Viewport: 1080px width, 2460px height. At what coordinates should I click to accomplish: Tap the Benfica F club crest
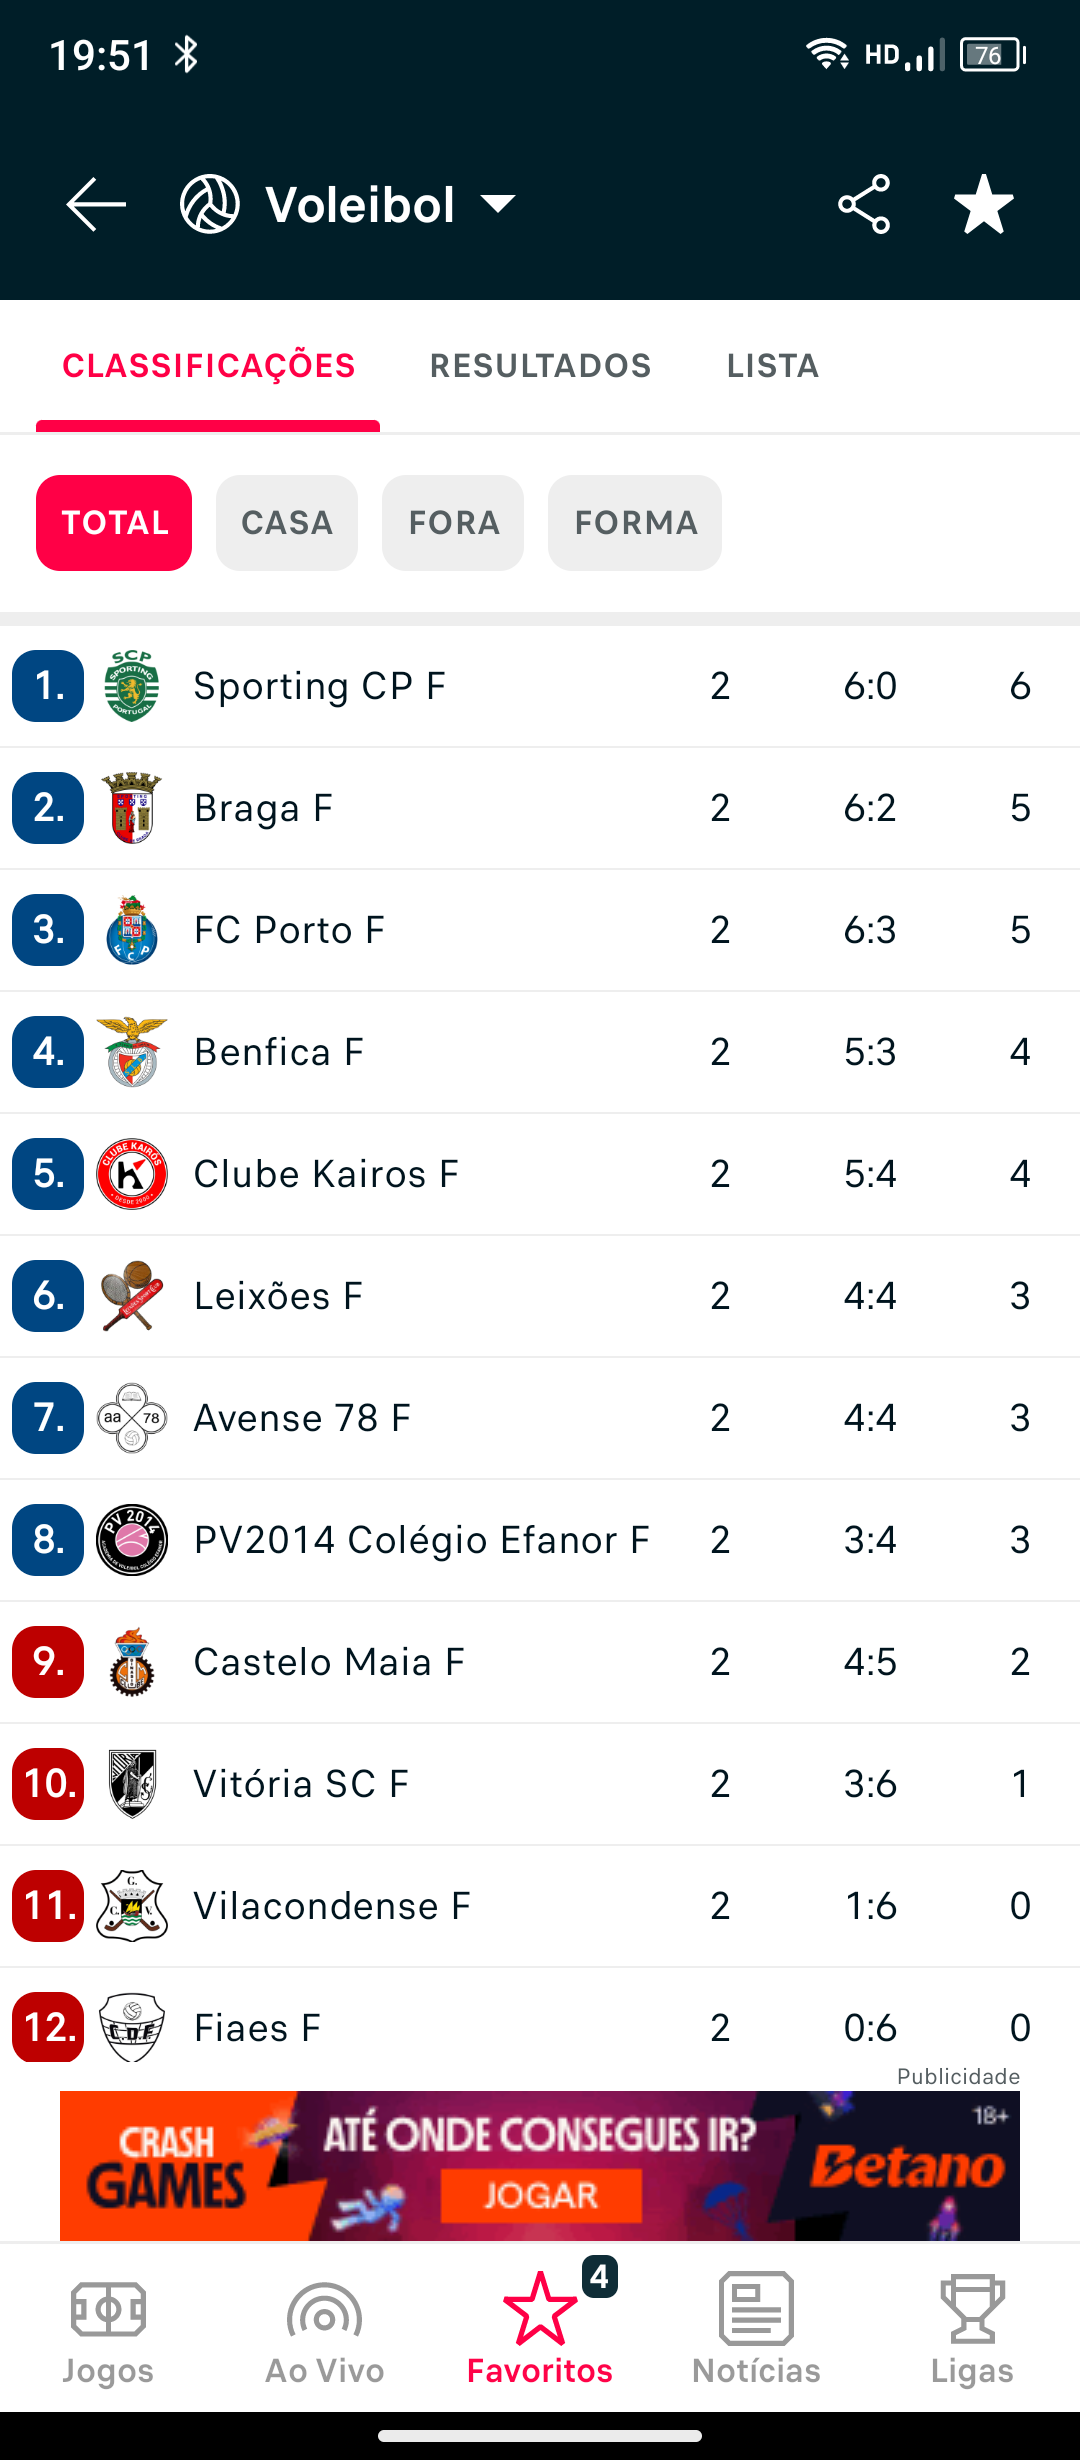pos(132,1052)
